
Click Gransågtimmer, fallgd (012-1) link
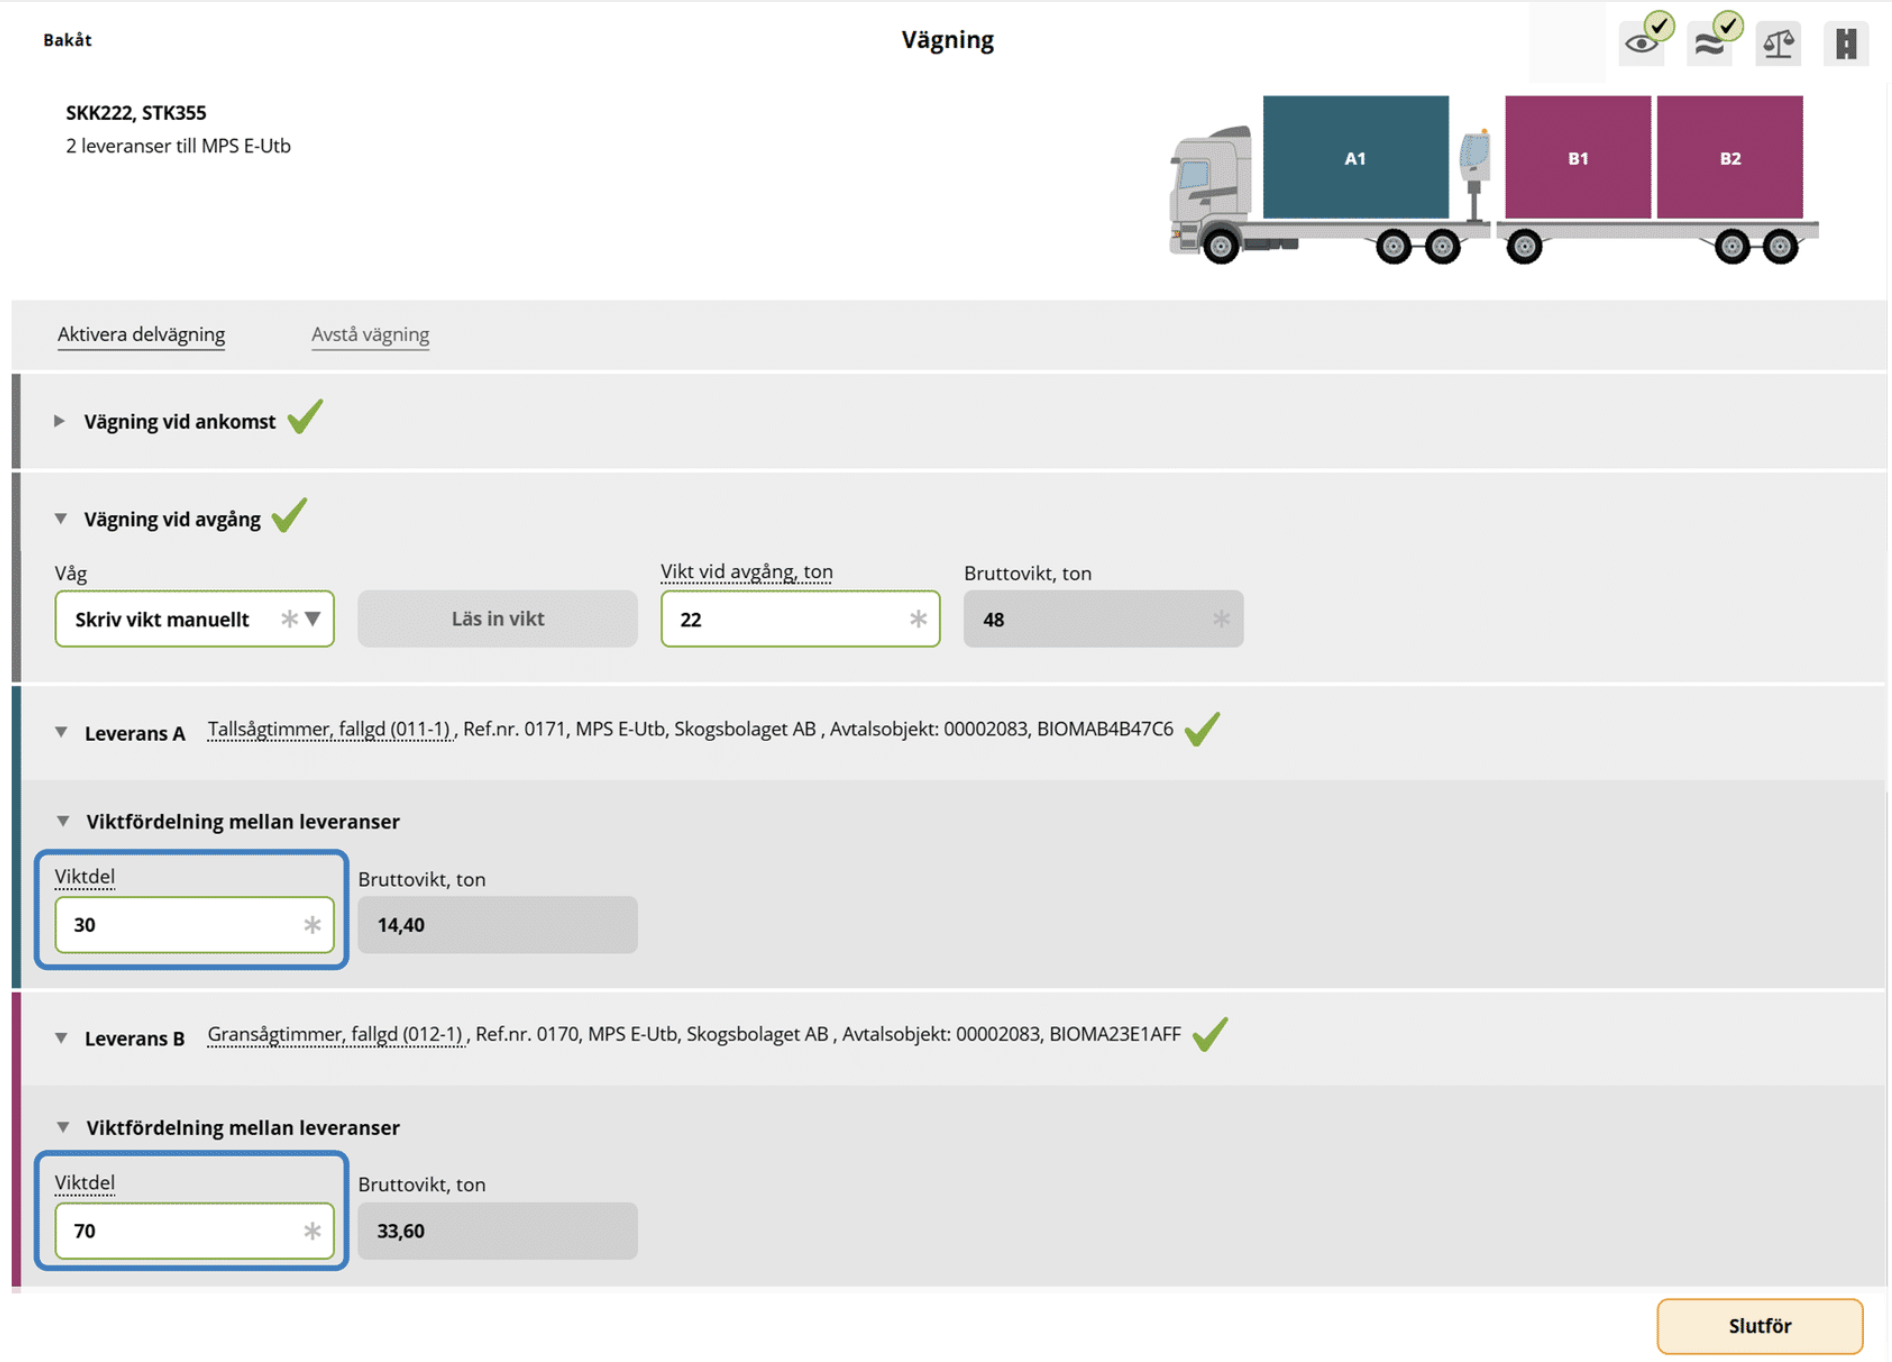pyautogui.click(x=336, y=1034)
